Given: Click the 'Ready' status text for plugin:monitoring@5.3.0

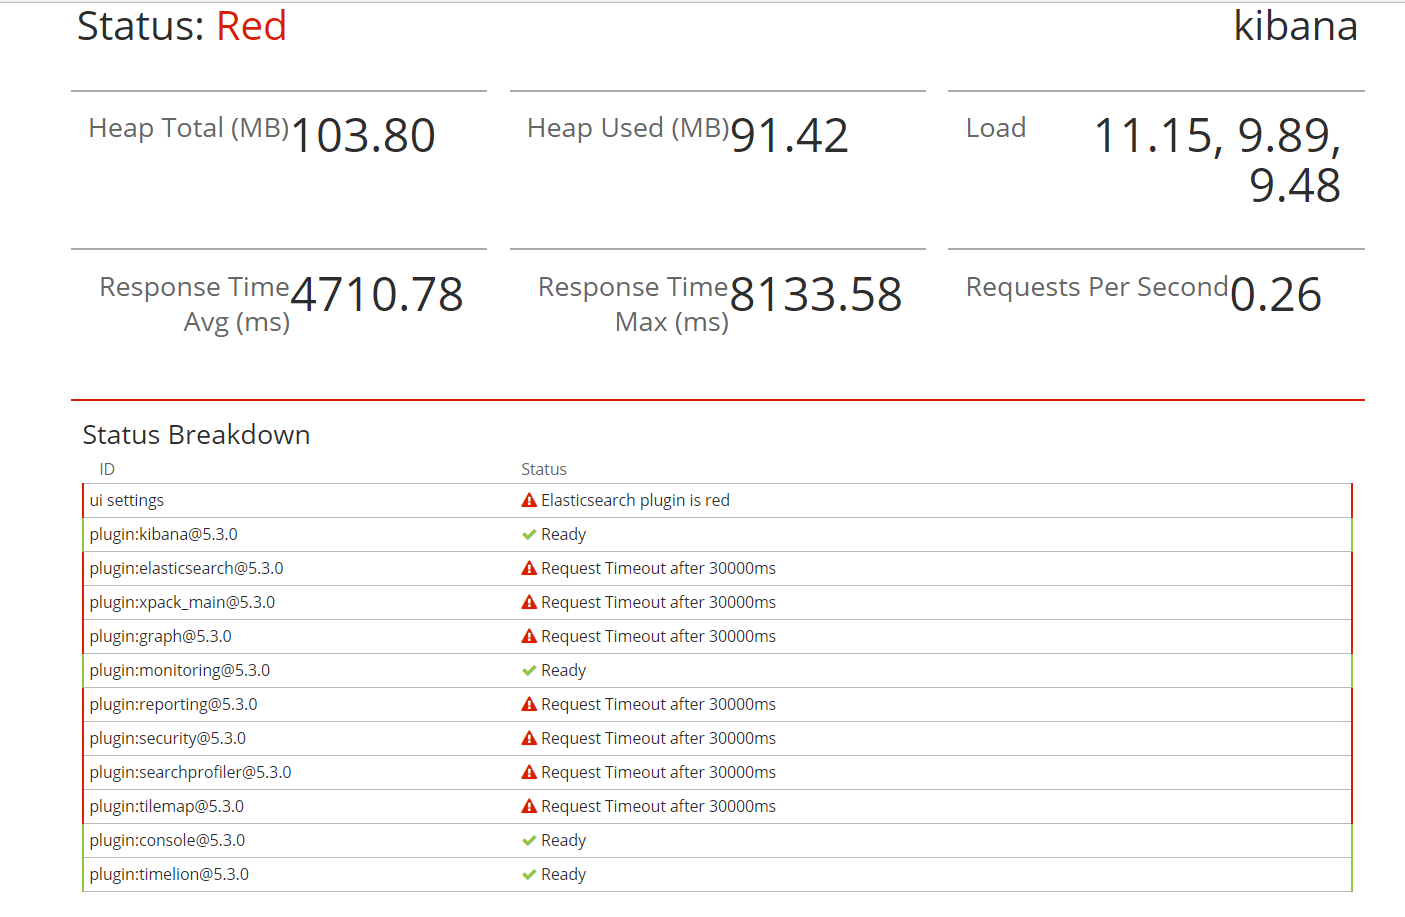Looking at the screenshot, I should point(563,670).
